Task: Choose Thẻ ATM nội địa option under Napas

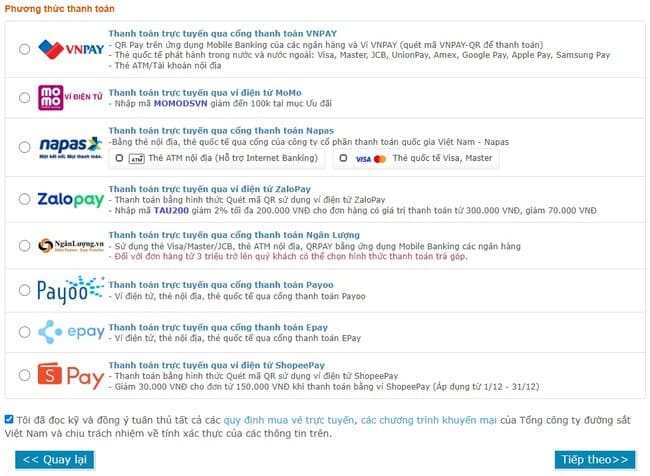Action: (x=119, y=158)
